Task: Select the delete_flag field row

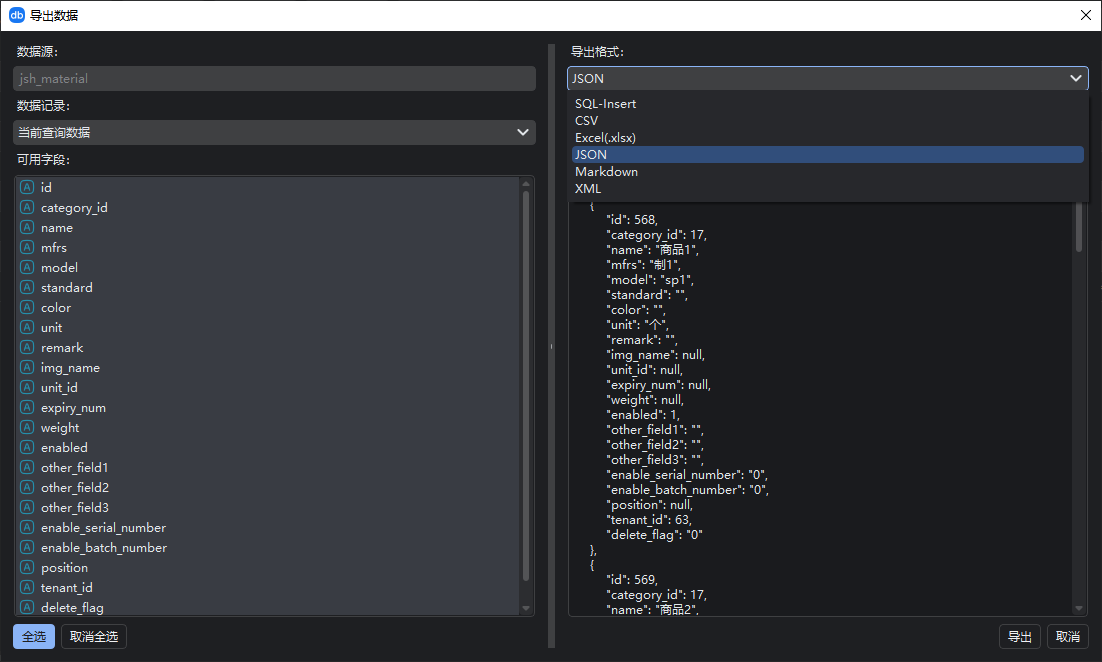Action: click(267, 607)
